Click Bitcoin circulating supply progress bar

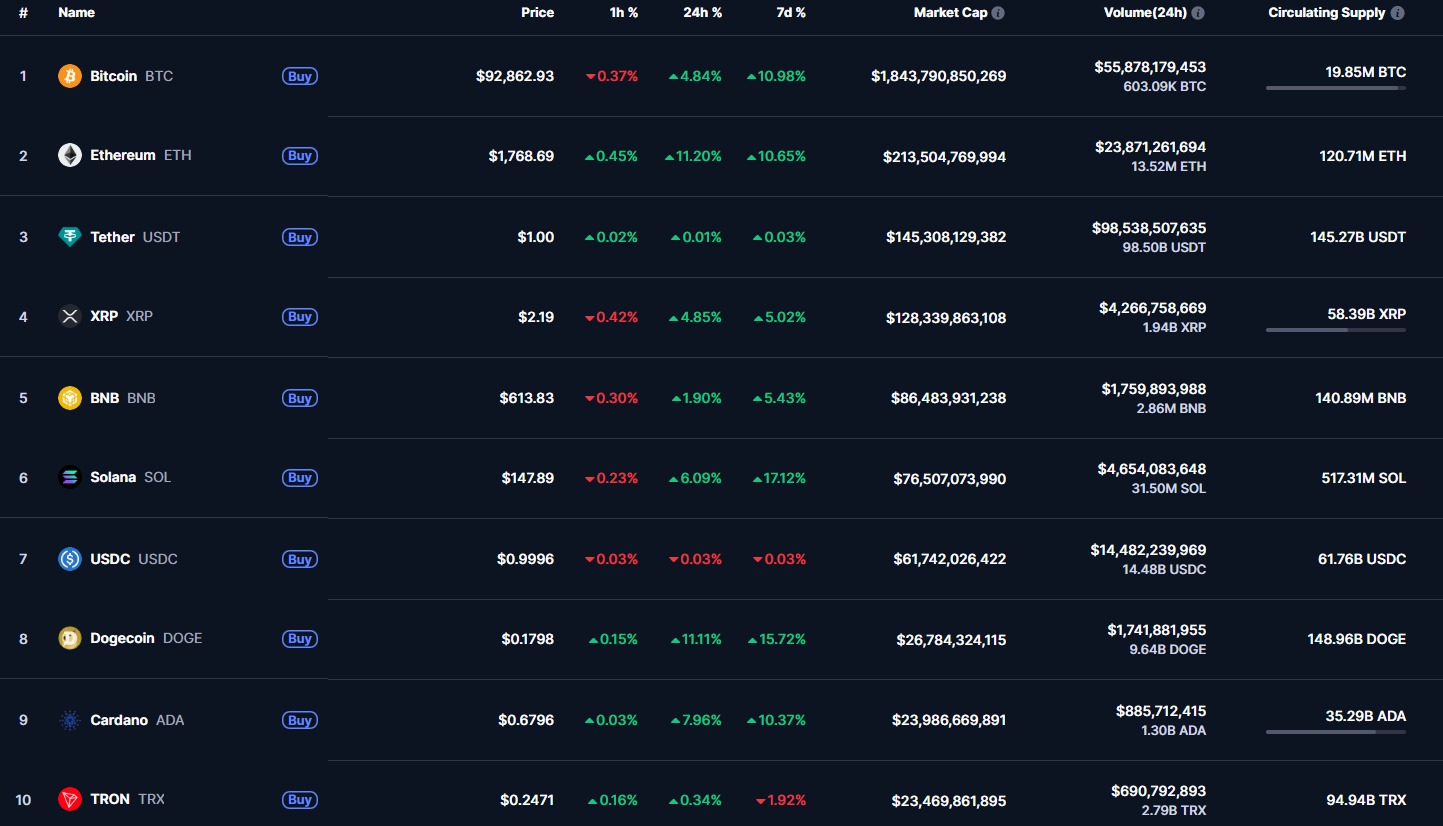point(1335,88)
